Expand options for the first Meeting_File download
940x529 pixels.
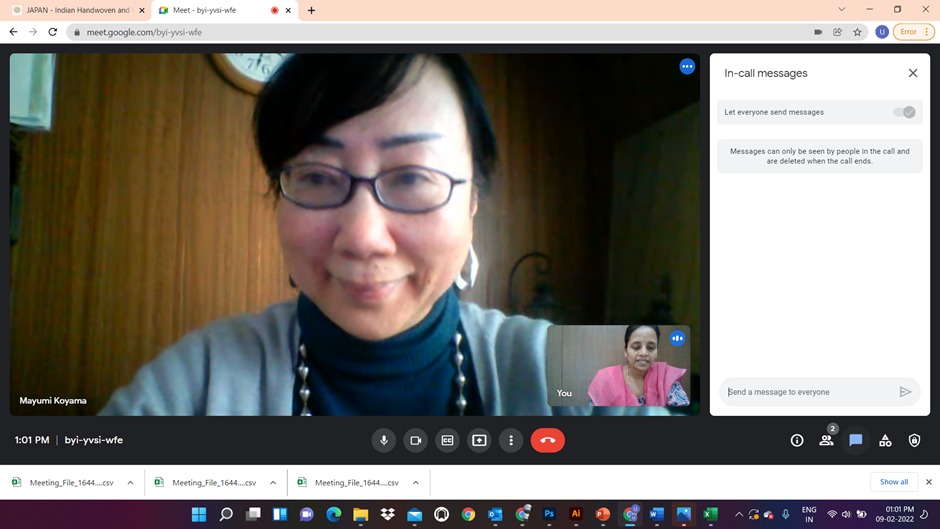[130, 483]
